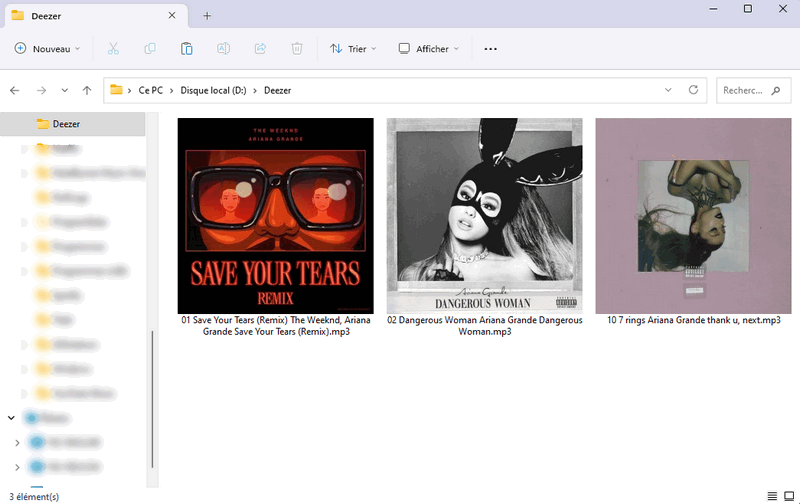The width and height of the screenshot is (800, 504).
Task: Click the '3 élément(s)' status text
Action: click(x=34, y=496)
